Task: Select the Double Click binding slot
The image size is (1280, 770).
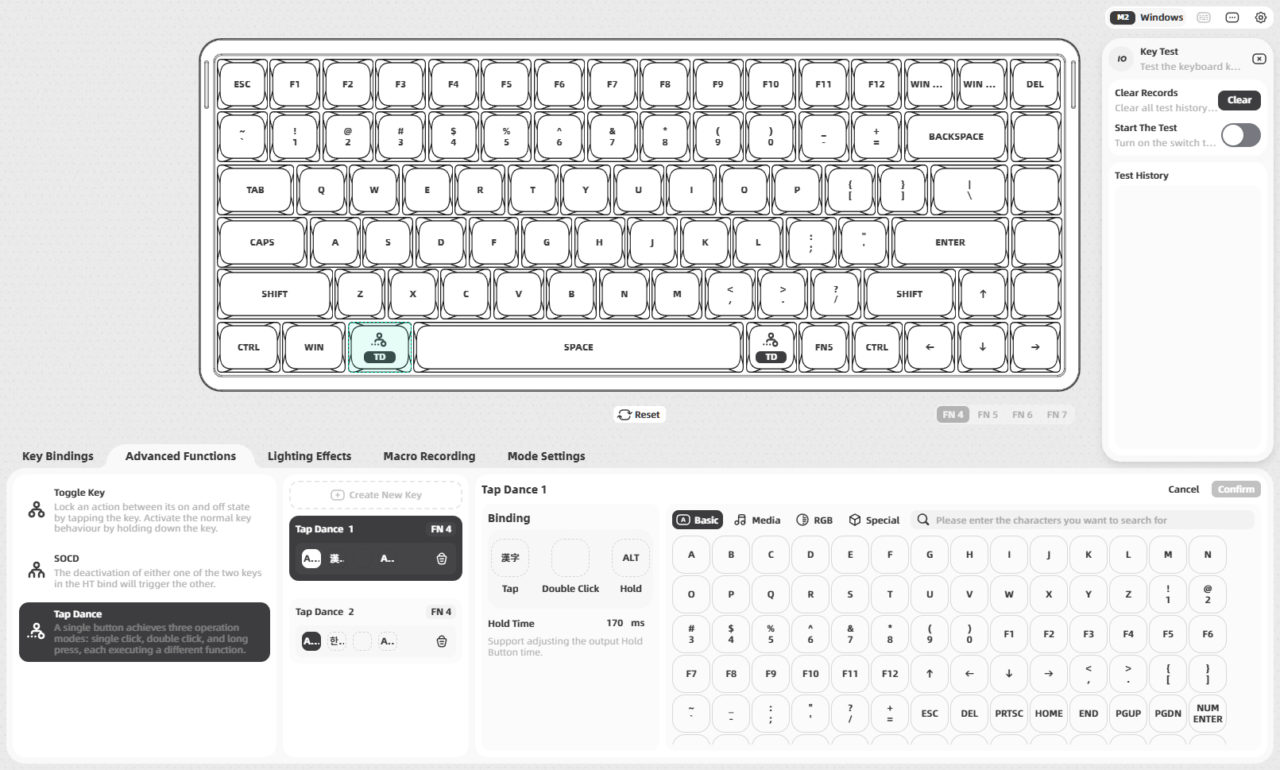Action: click(570, 557)
